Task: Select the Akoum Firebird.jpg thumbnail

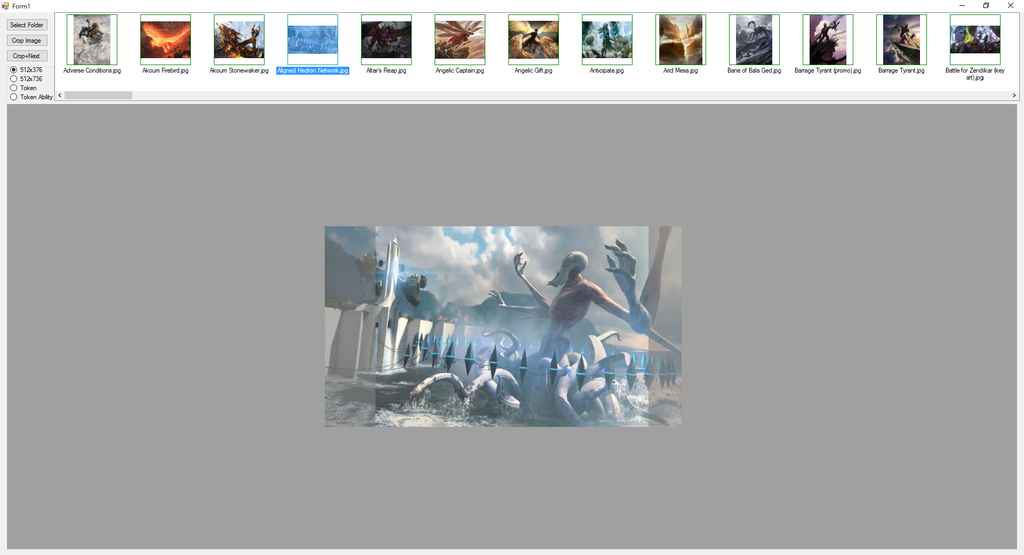Action: (x=166, y=40)
